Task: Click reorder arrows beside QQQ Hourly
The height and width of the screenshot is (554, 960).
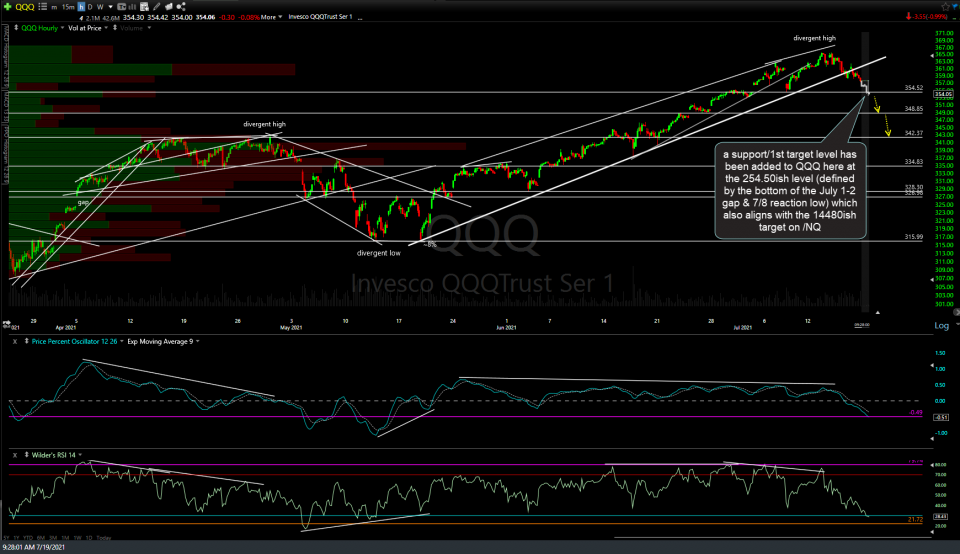Action: (16, 28)
